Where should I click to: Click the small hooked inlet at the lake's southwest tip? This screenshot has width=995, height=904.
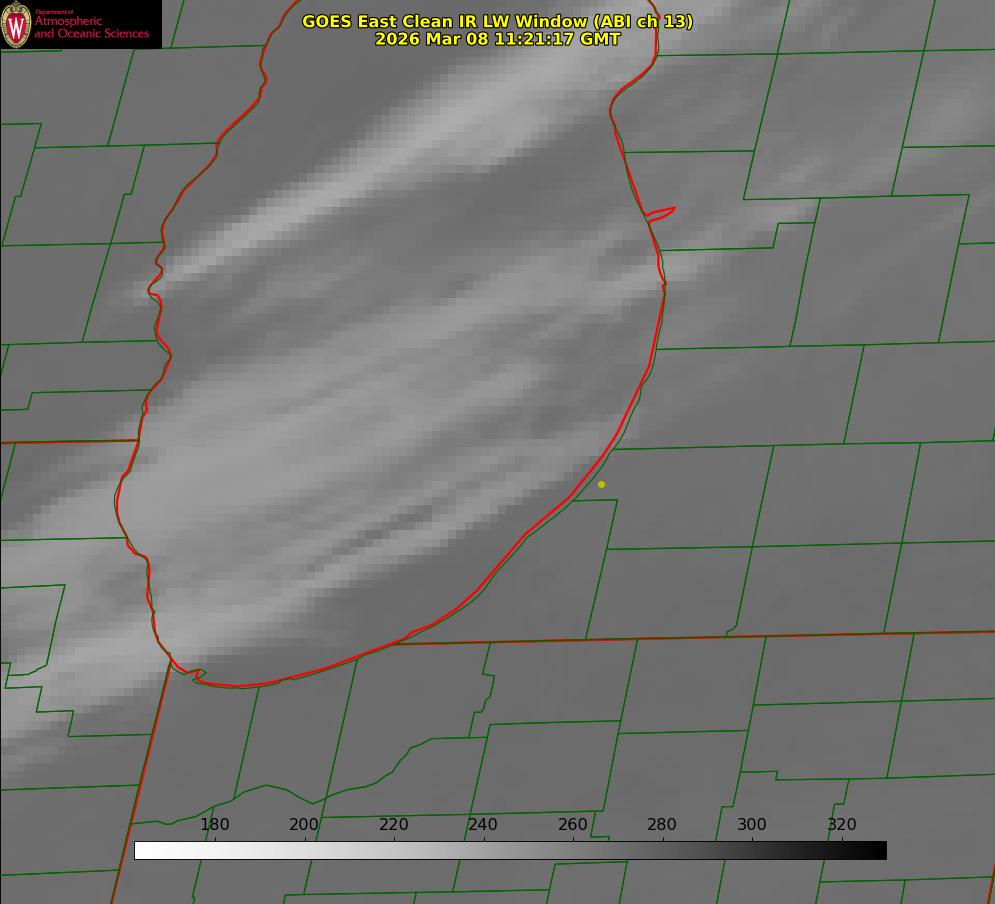click(195, 675)
